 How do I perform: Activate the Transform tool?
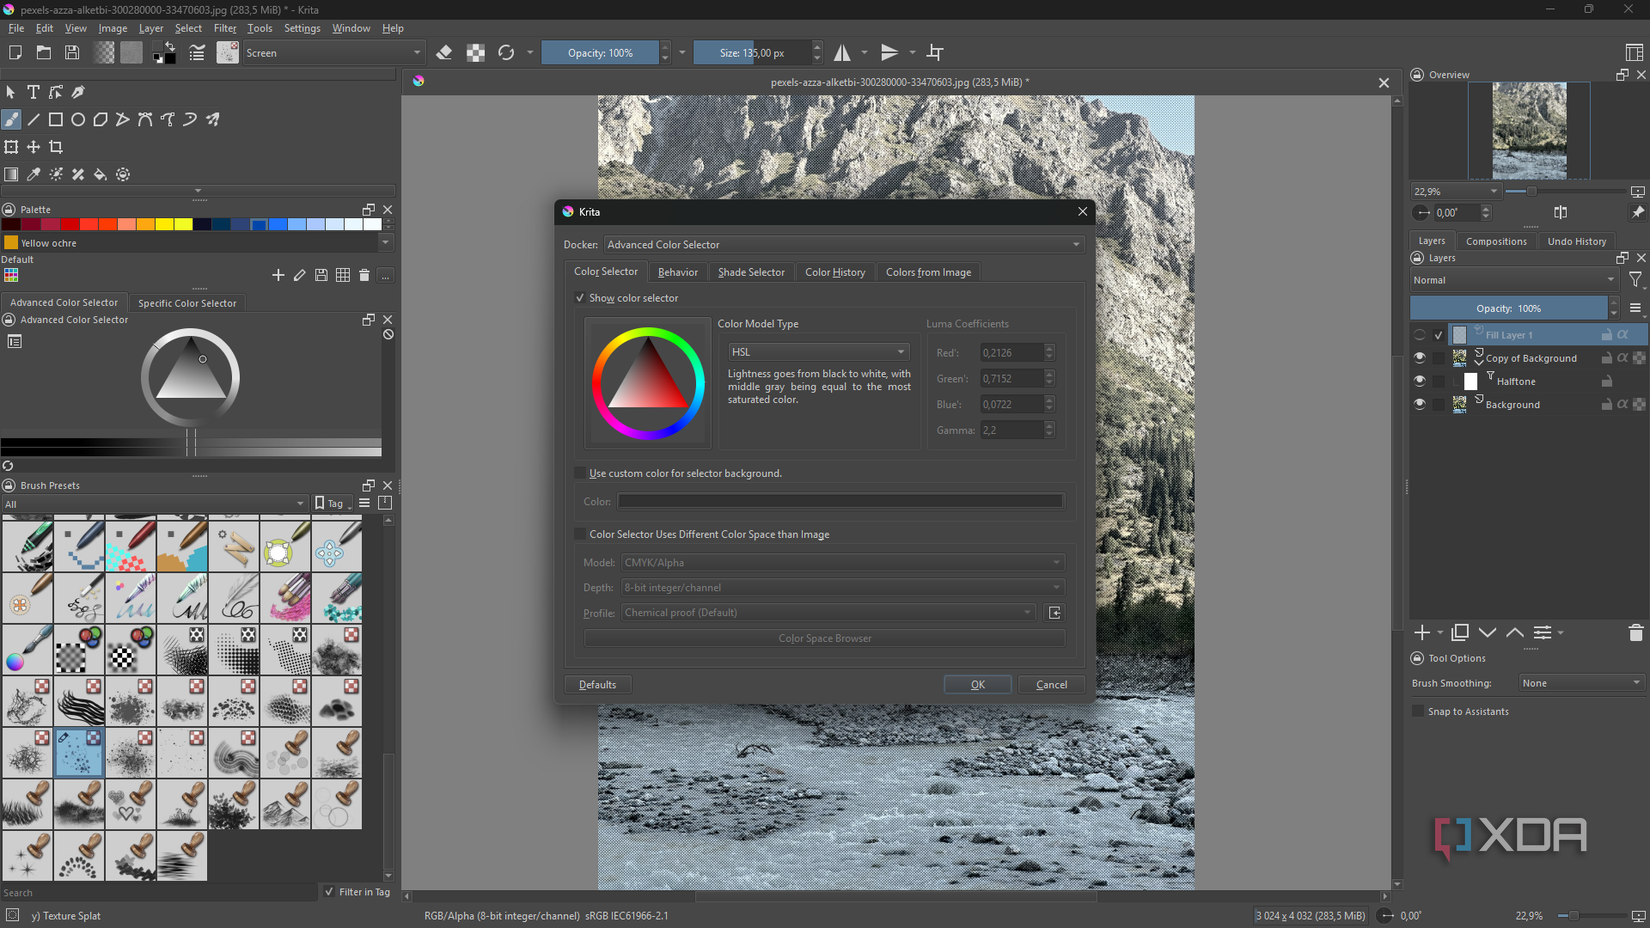tap(11, 146)
